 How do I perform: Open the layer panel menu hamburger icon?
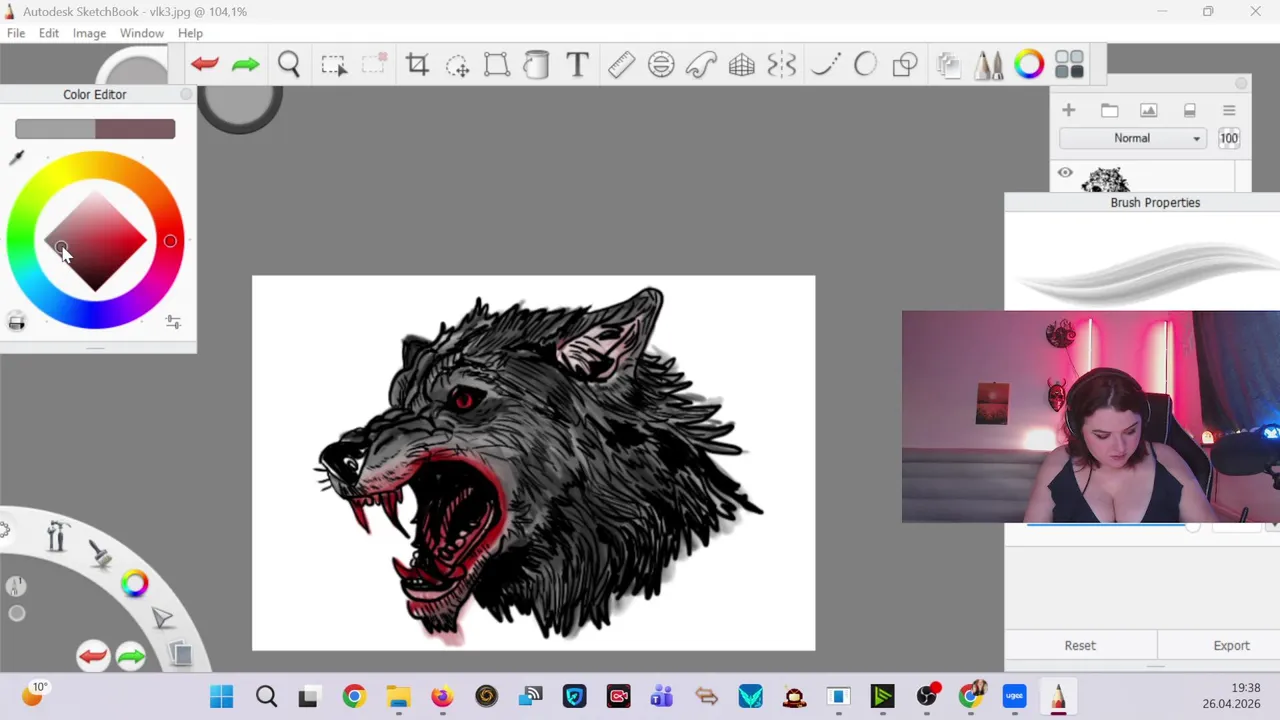tap(1229, 110)
